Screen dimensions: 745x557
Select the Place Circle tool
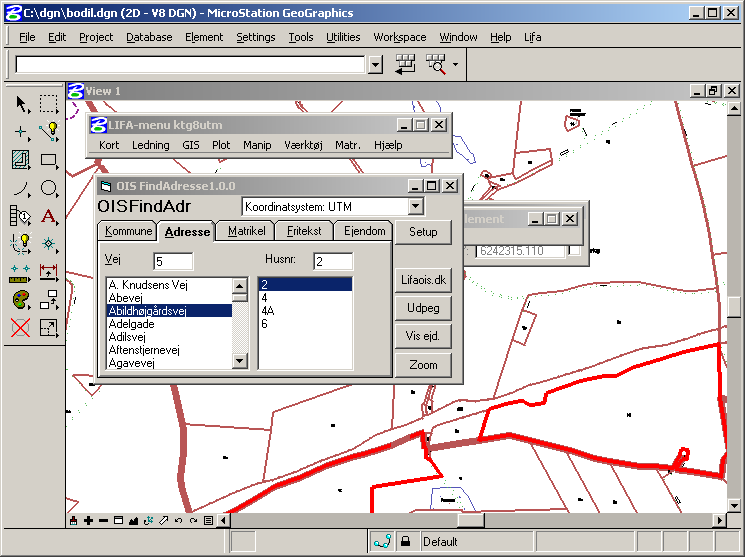click(48, 188)
